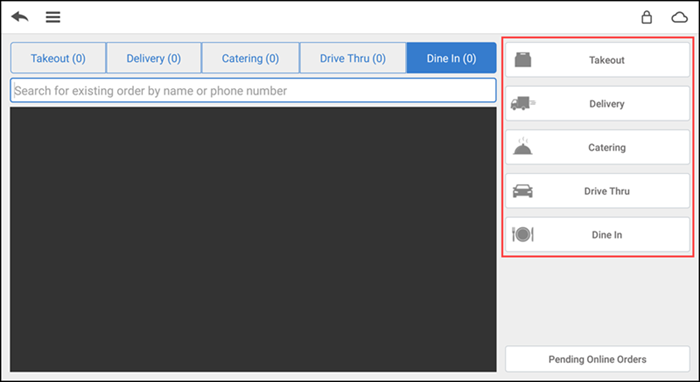Select the Drive Thru (0) tab
This screenshot has height=382, width=700.
pyautogui.click(x=353, y=58)
